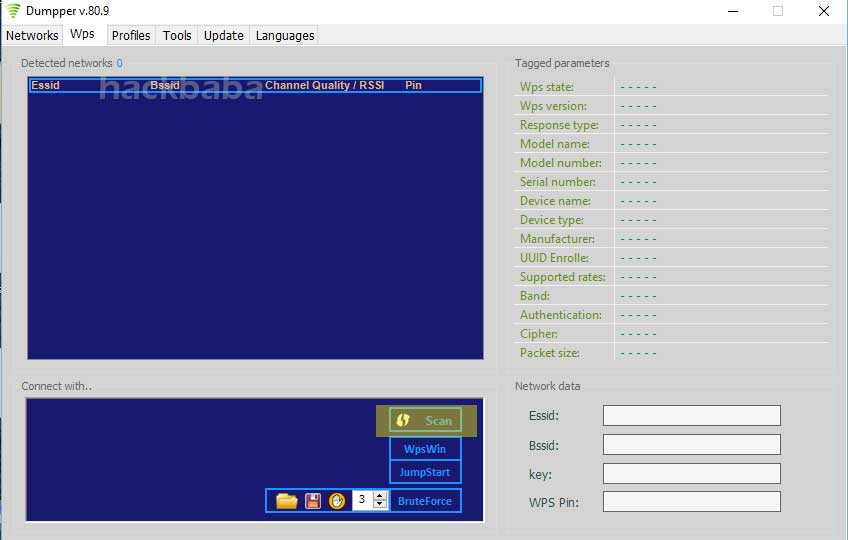Image resolution: width=848 pixels, height=540 pixels.
Task: Decrease the BruteForce counter with down arrow
Action: (380, 505)
